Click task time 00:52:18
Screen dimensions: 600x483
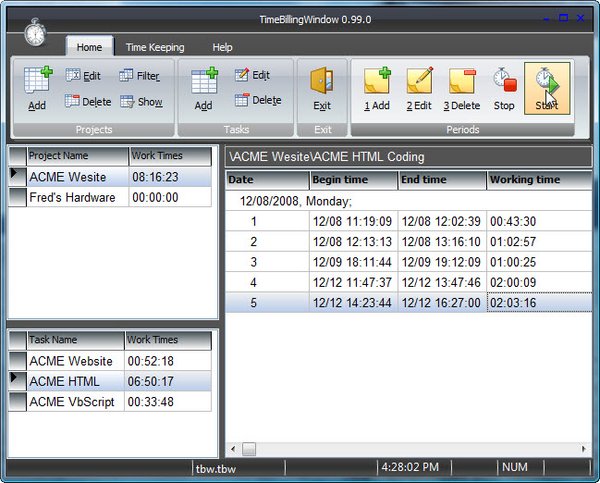[168, 361]
